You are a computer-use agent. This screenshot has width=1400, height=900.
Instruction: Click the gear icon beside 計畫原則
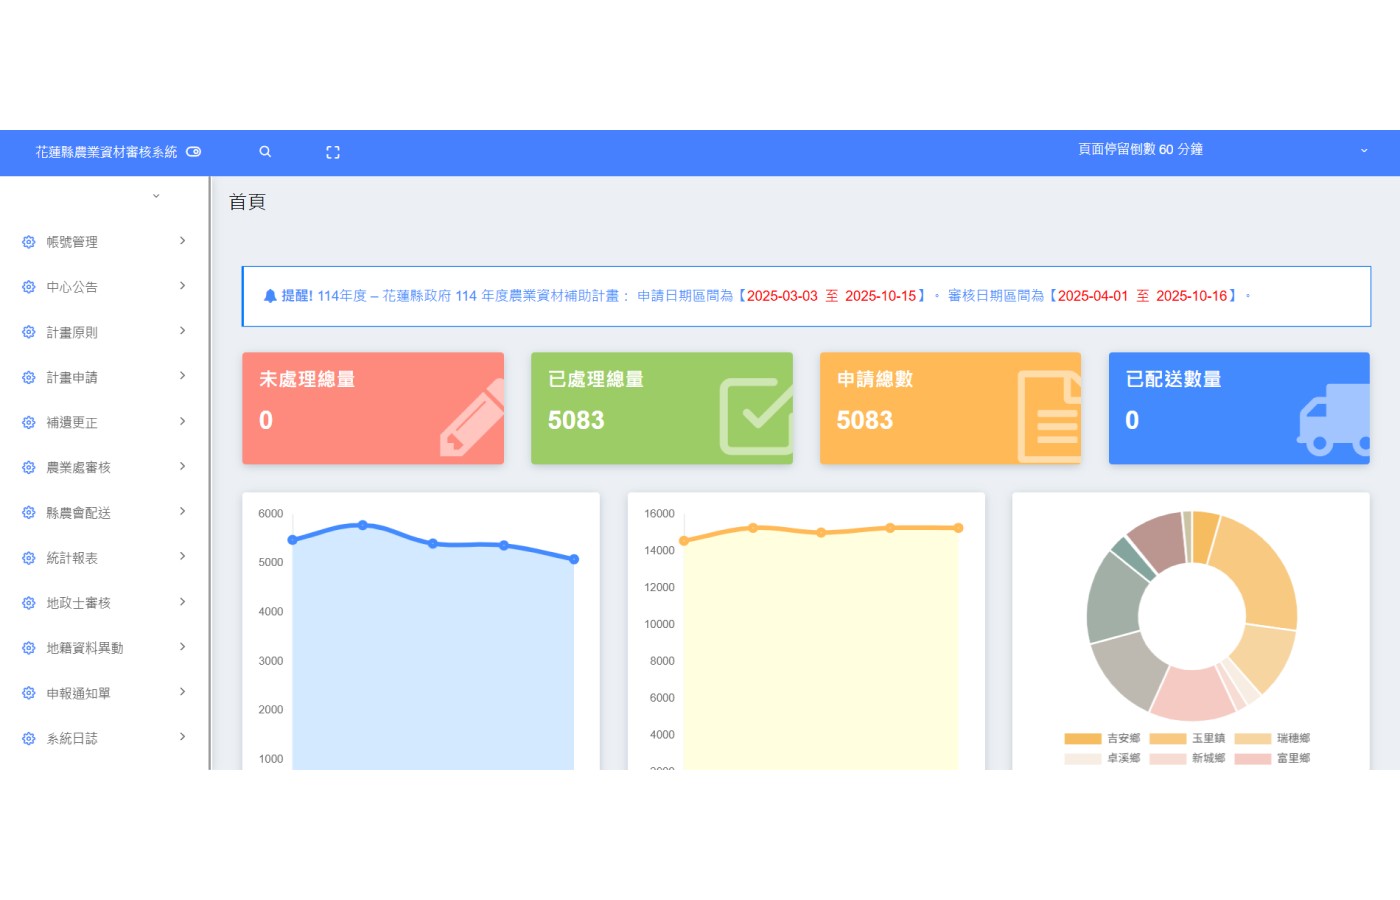point(28,332)
